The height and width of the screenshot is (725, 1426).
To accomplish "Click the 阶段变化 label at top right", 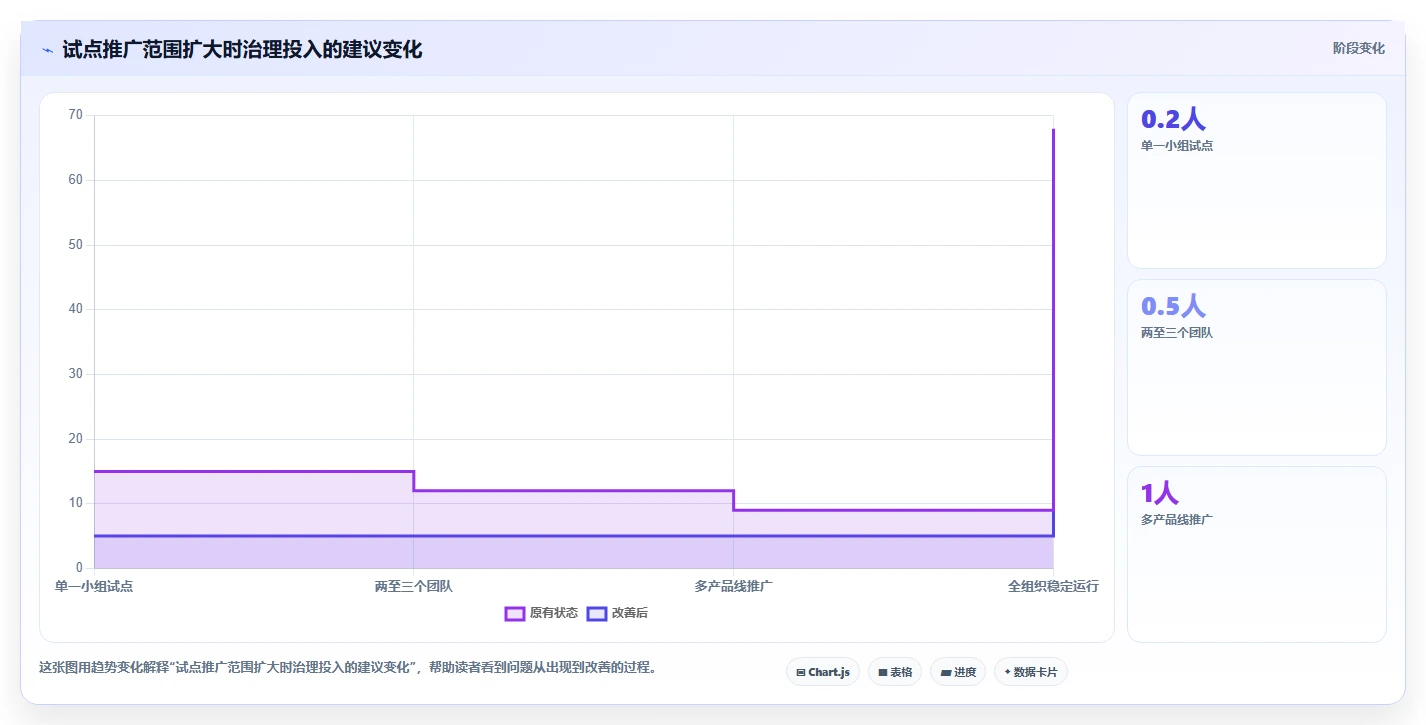I will [1359, 48].
